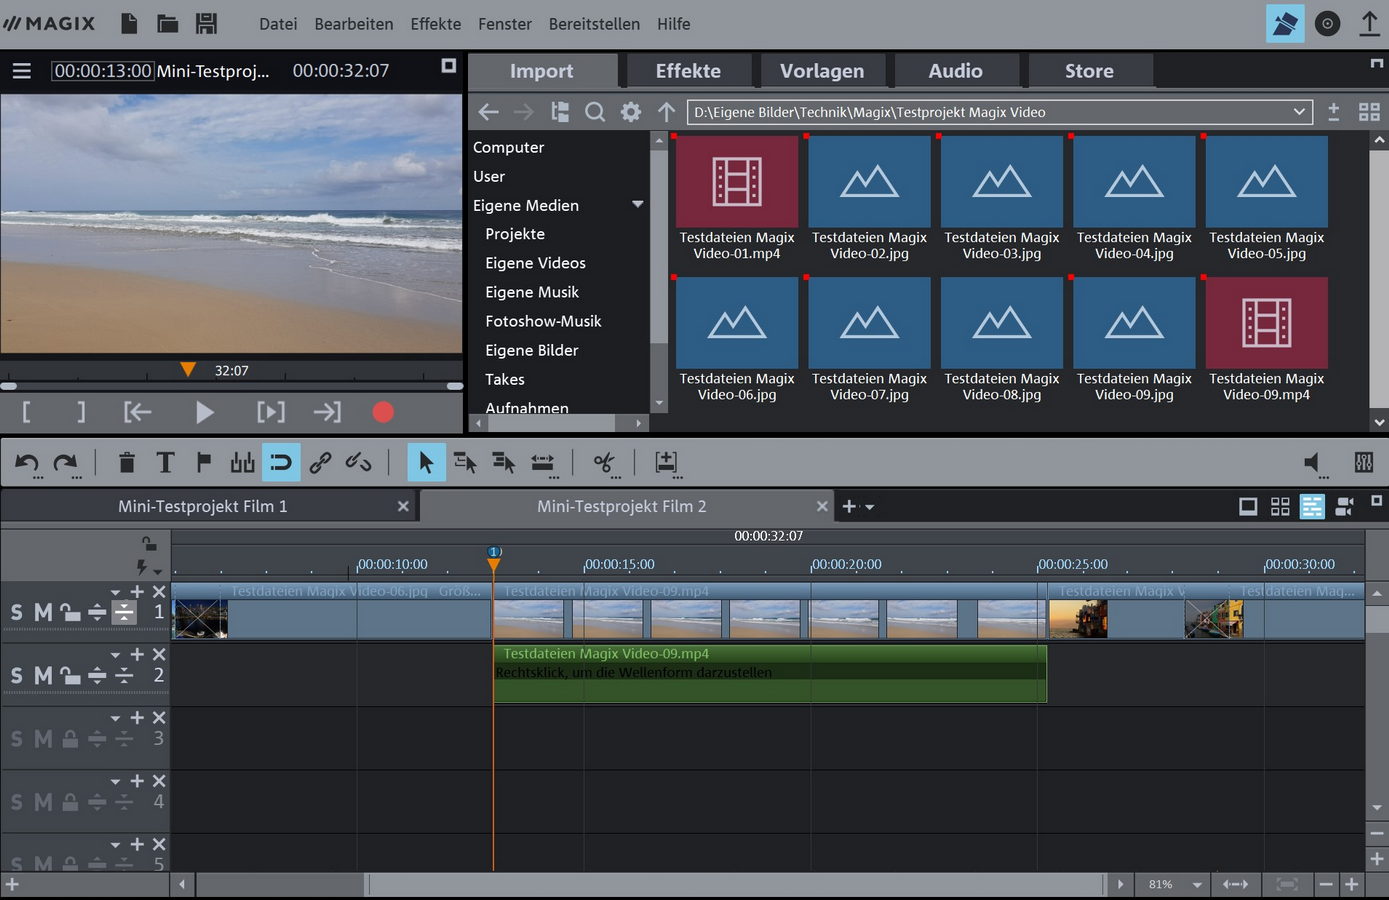
Task: Mute track 3 with the M button
Action: click(x=43, y=739)
